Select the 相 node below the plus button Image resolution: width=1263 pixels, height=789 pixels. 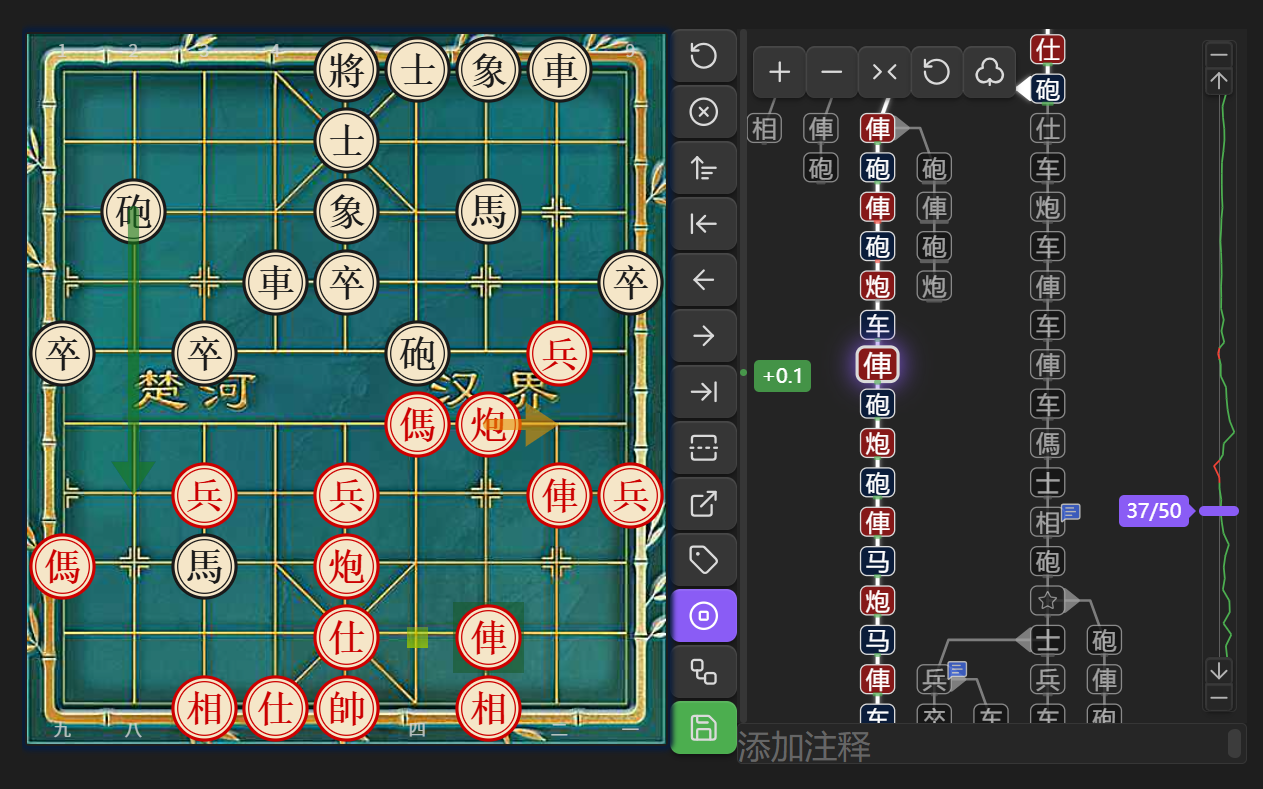pyautogui.click(x=765, y=128)
